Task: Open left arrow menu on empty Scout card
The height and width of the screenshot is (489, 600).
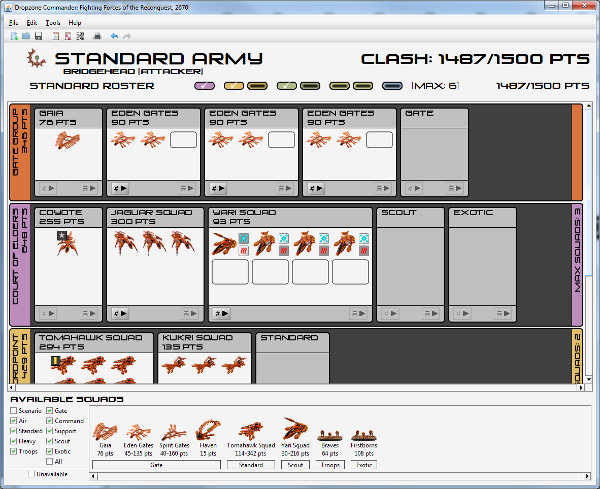Action: pos(390,314)
